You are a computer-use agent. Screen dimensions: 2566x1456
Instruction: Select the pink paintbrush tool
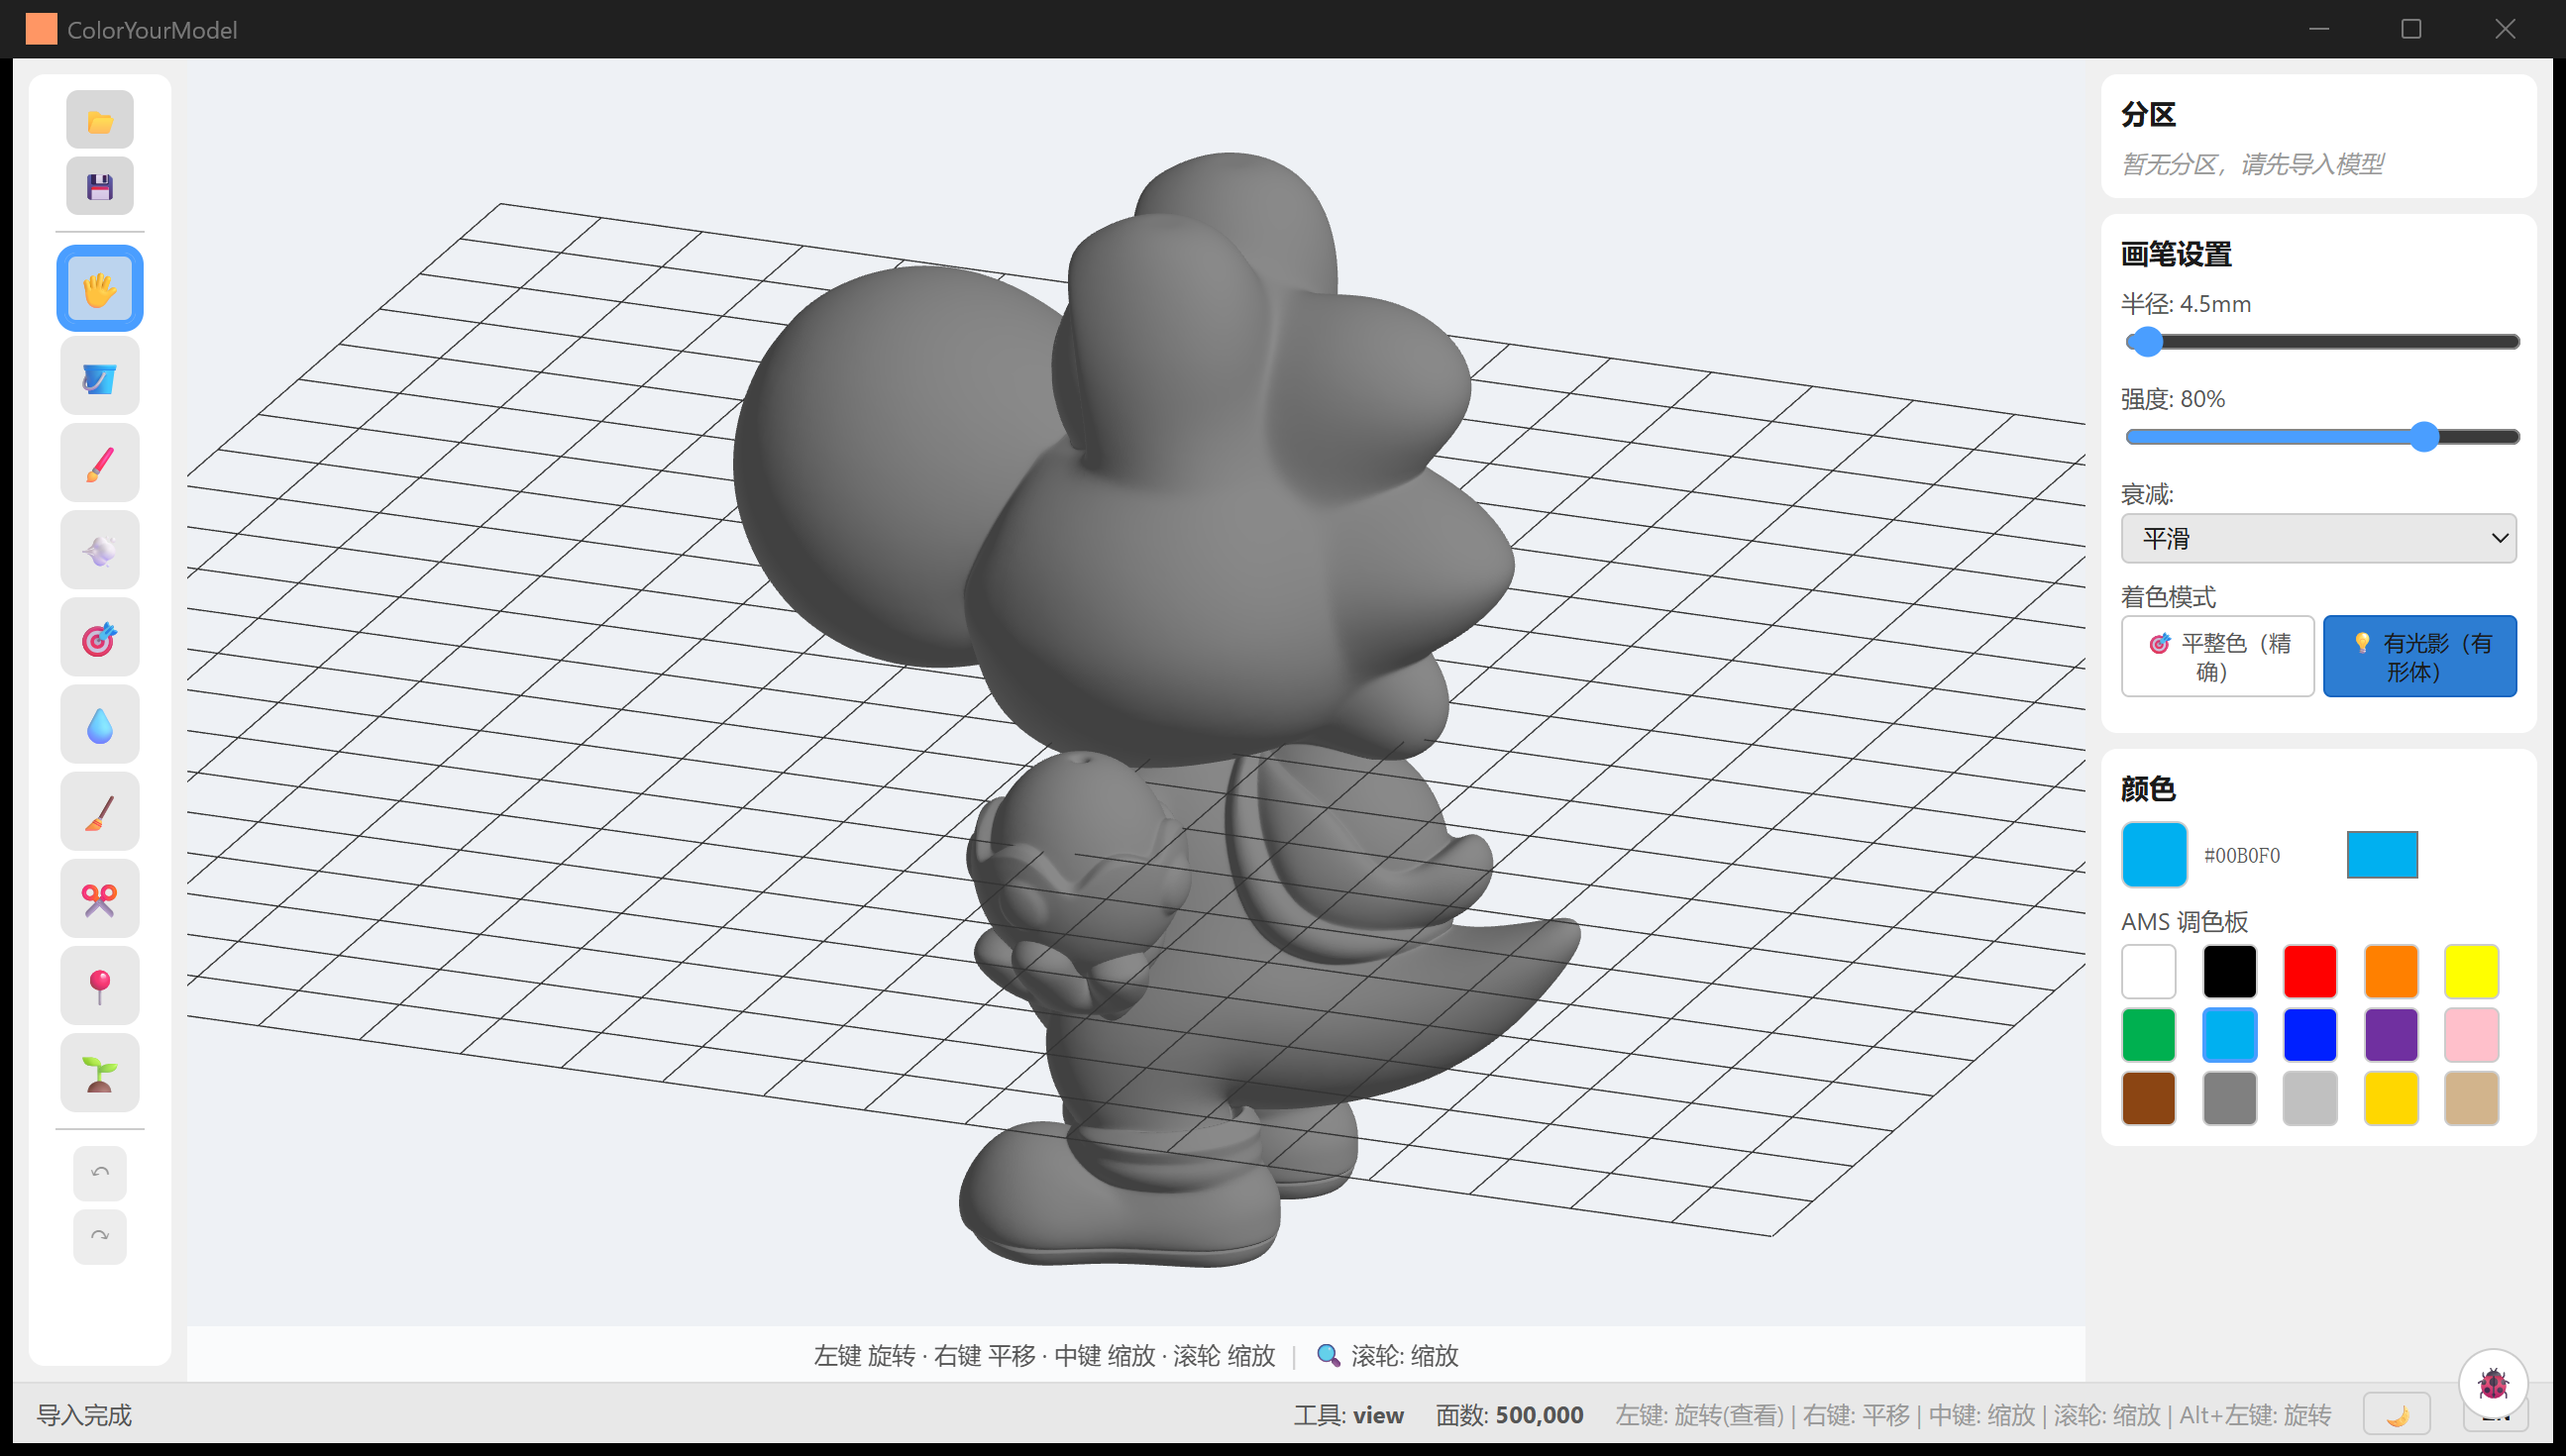[100, 464]
